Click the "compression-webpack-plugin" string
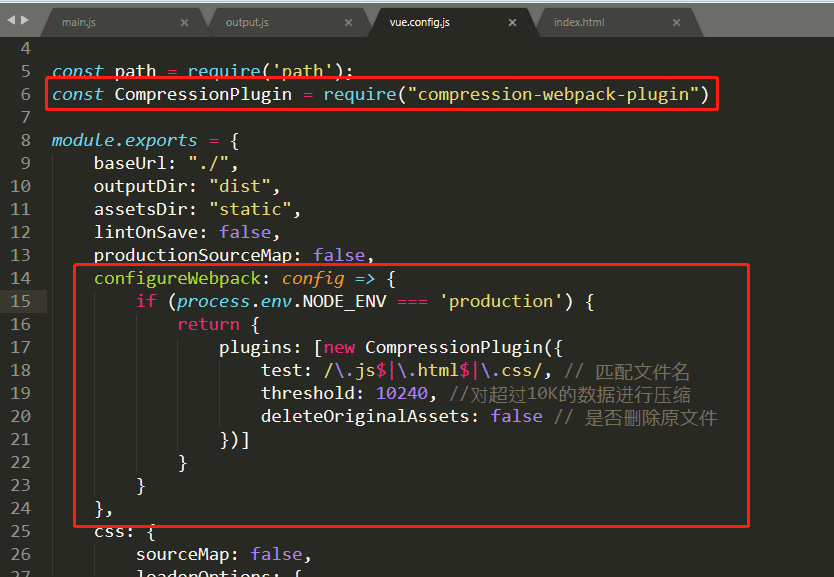 pos(553,94)
